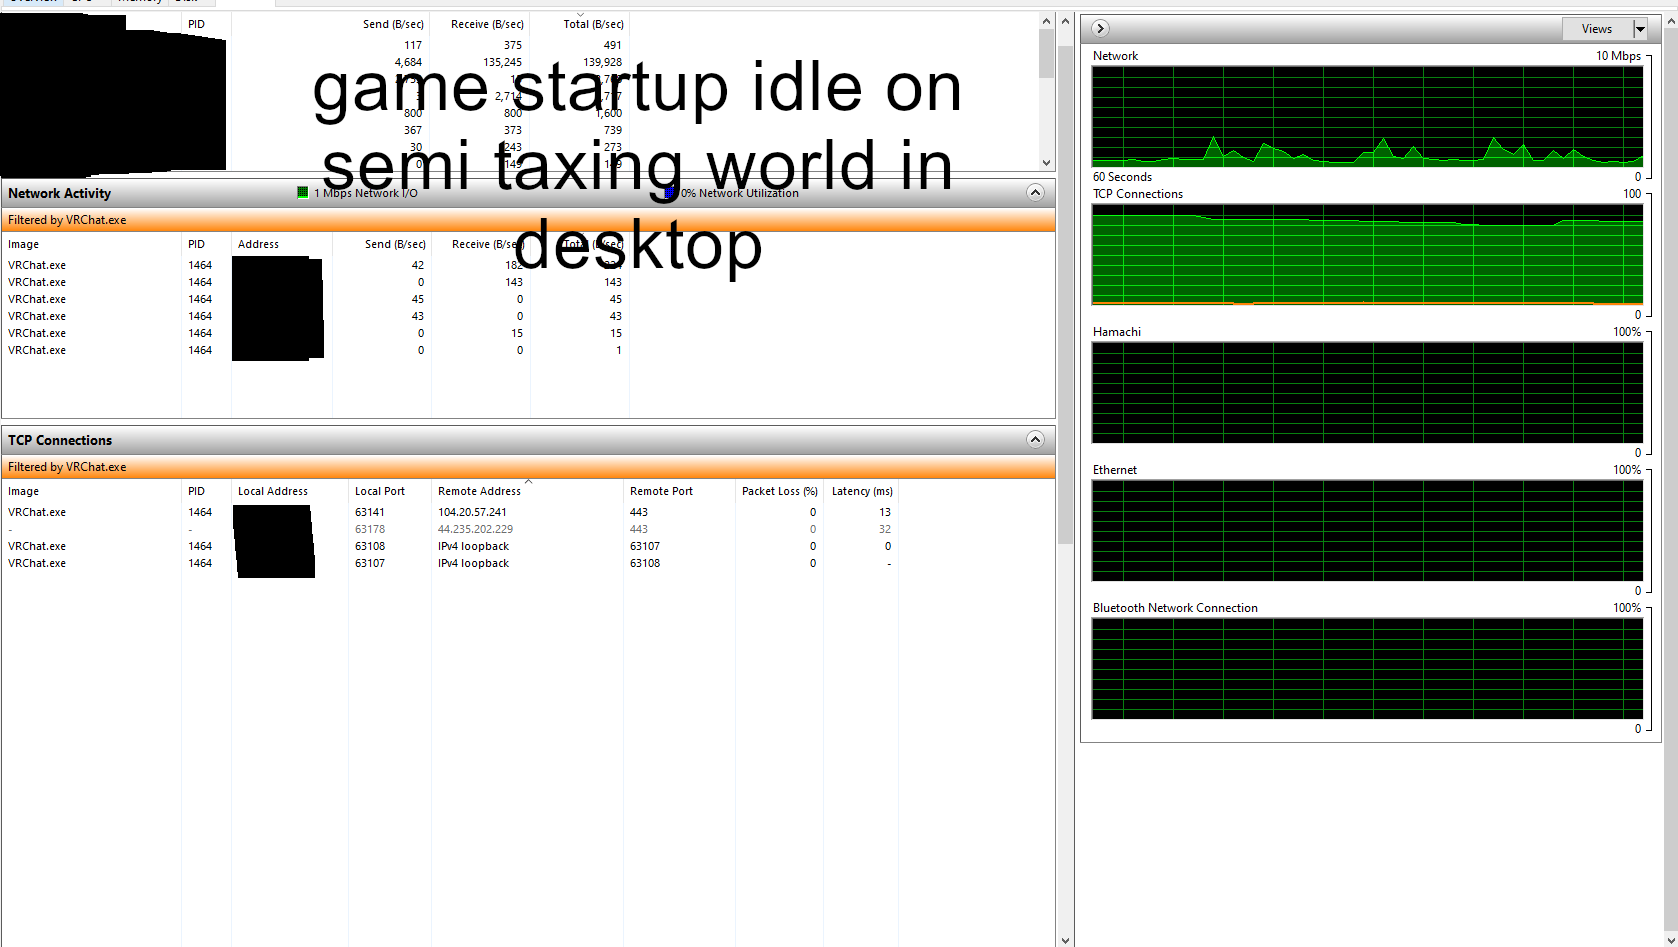Image resolution: width=1678 pixels, height=947 pixels.
Task: Collapse the TCP Connections section chevron
Action: [x=1035, y=440]
